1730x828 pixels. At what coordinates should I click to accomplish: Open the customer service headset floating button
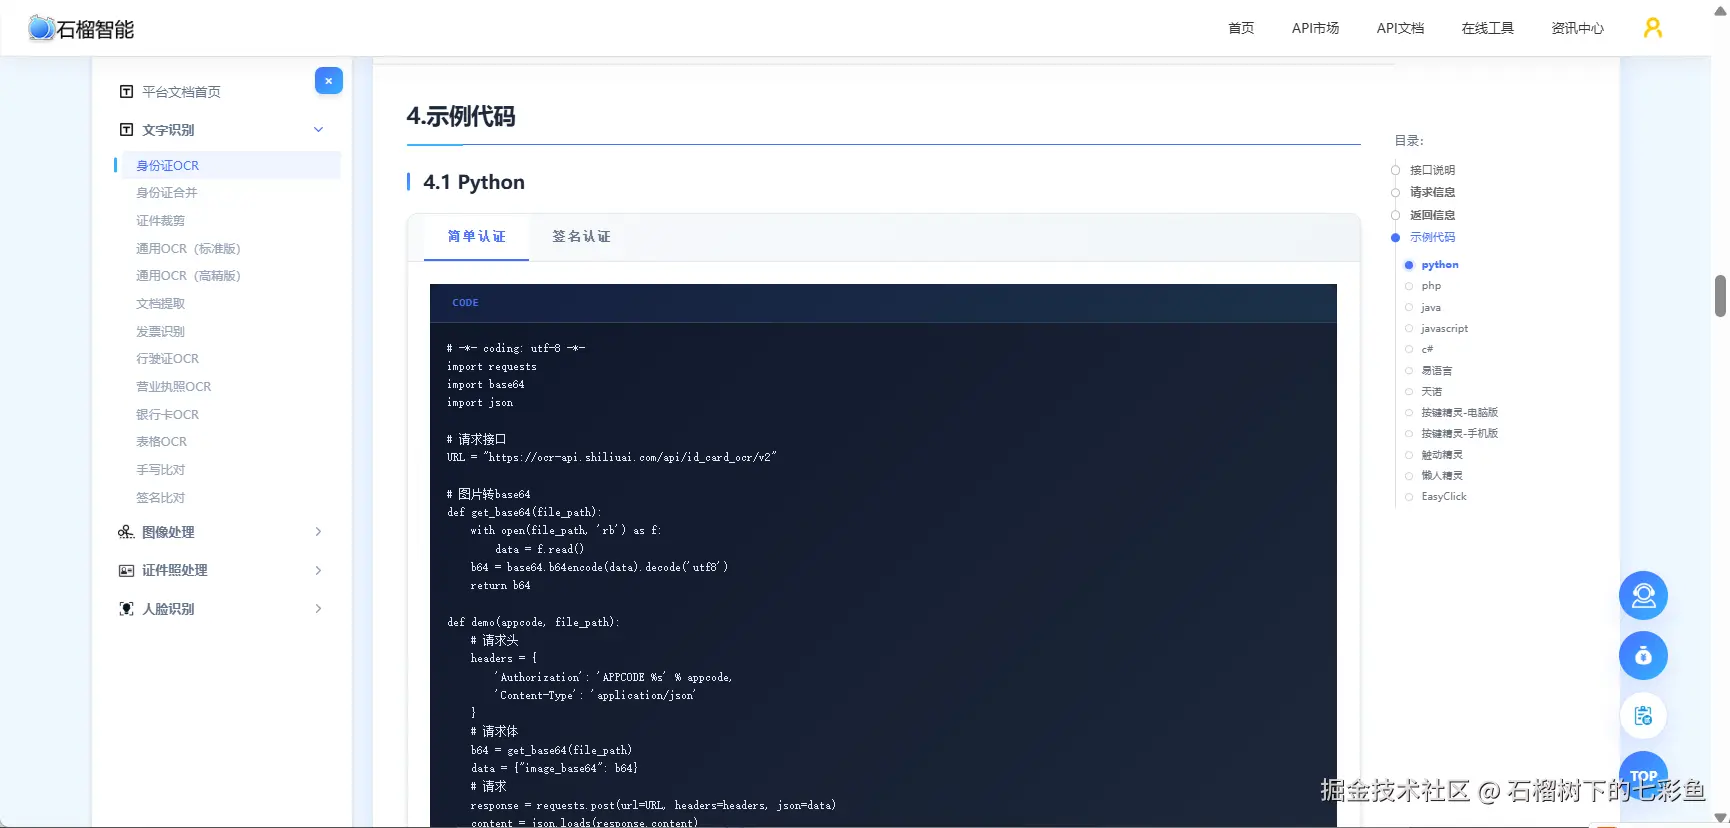[x=1643, y=596]
